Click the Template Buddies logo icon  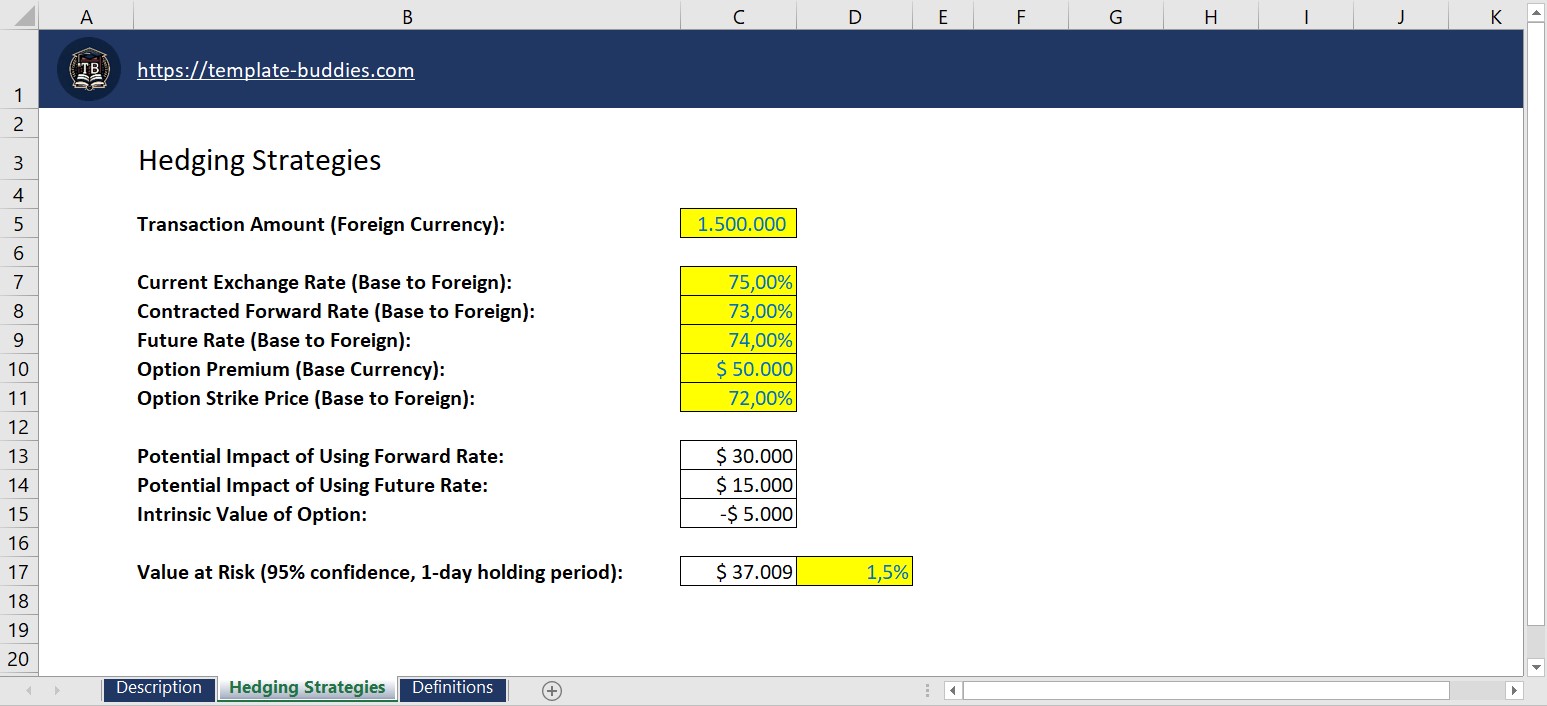click(x=88, y=69)
